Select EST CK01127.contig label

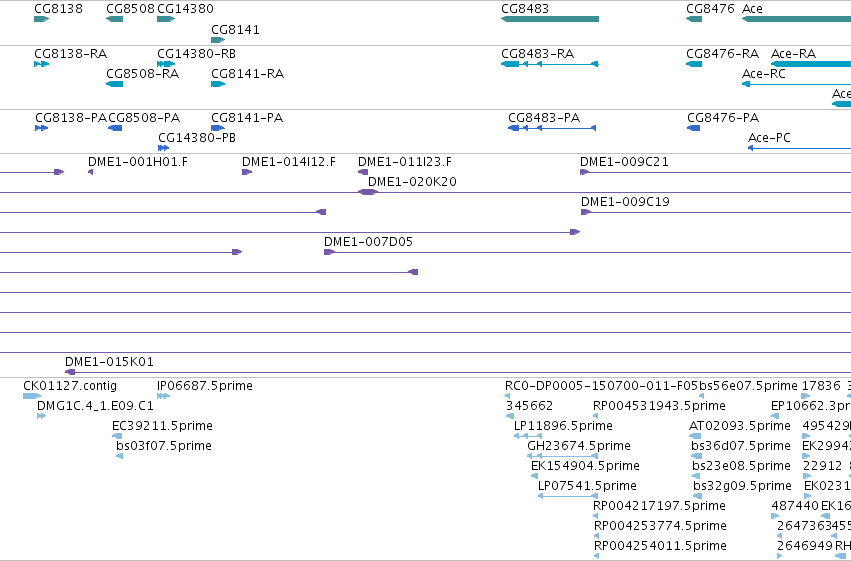70,386
